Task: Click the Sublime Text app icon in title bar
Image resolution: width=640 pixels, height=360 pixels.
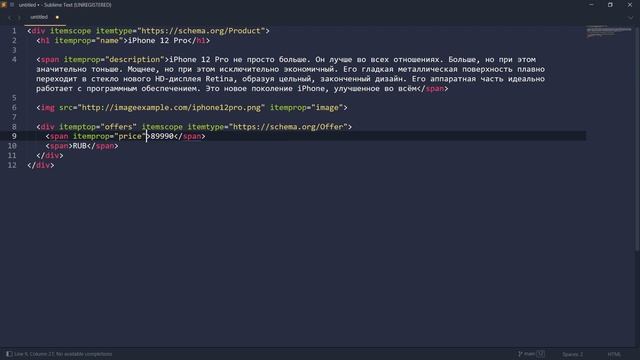Action: pos(4,5)
